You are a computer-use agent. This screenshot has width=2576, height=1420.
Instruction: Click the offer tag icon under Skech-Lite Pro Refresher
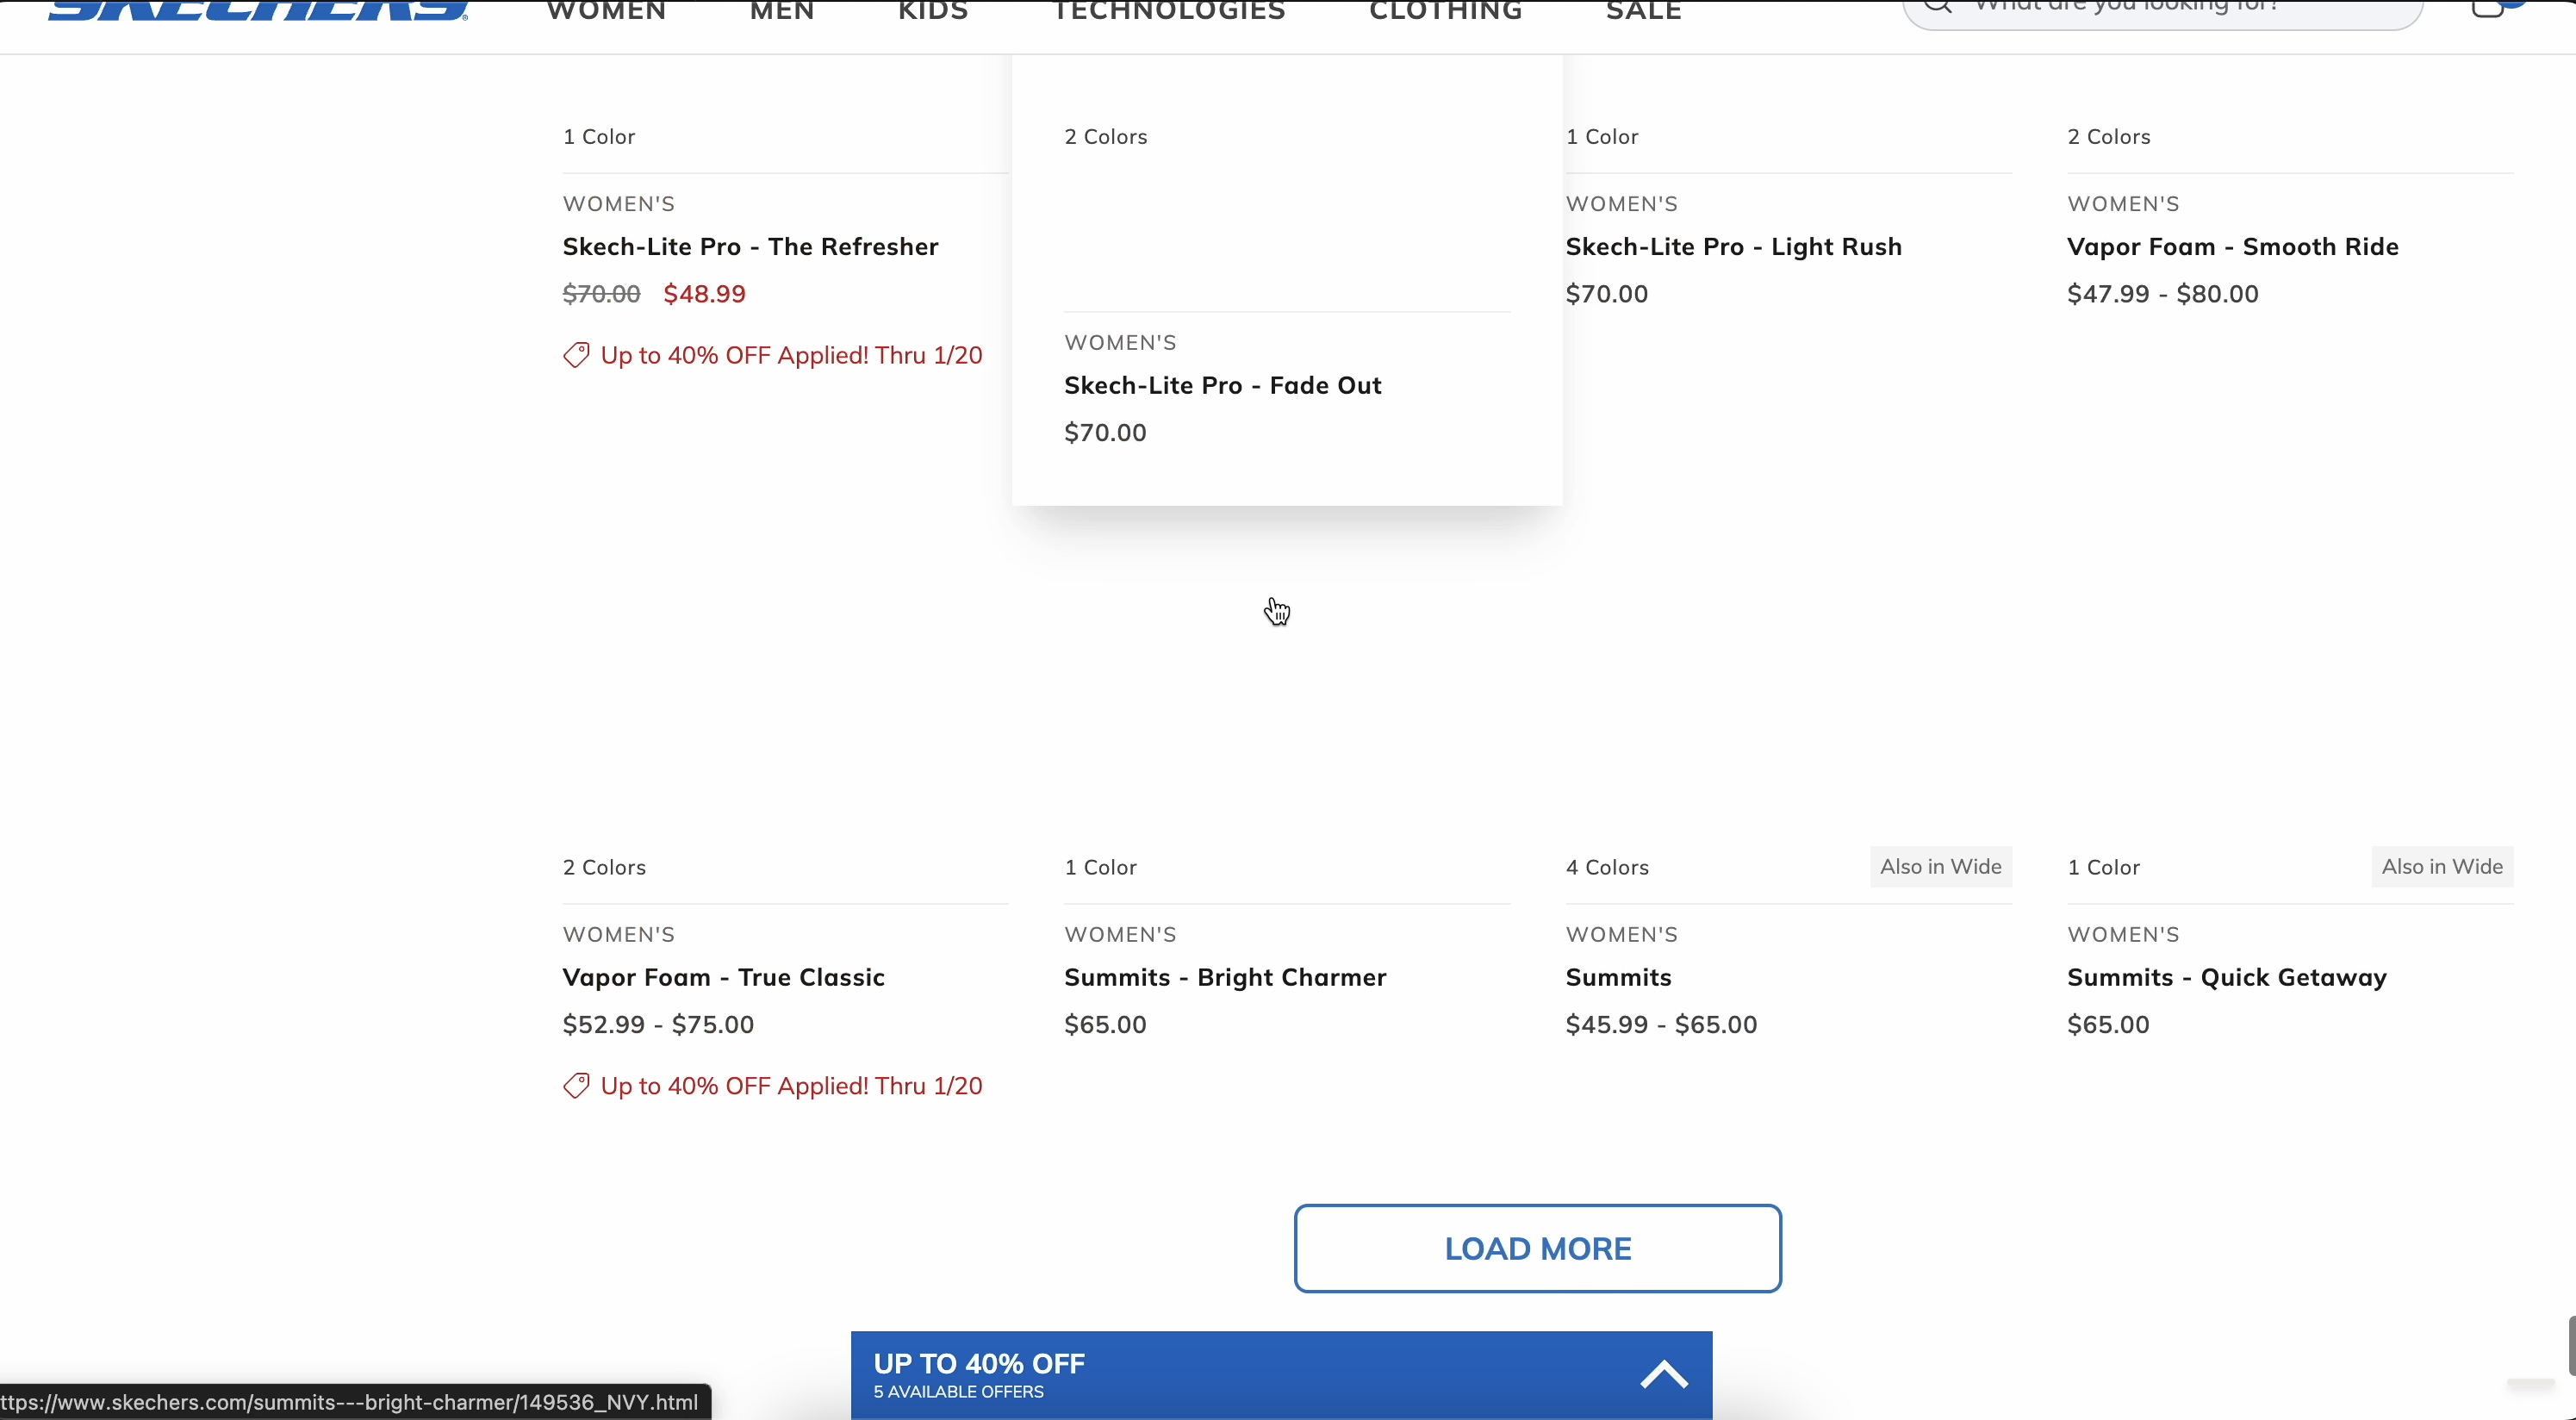click(576, 355)
